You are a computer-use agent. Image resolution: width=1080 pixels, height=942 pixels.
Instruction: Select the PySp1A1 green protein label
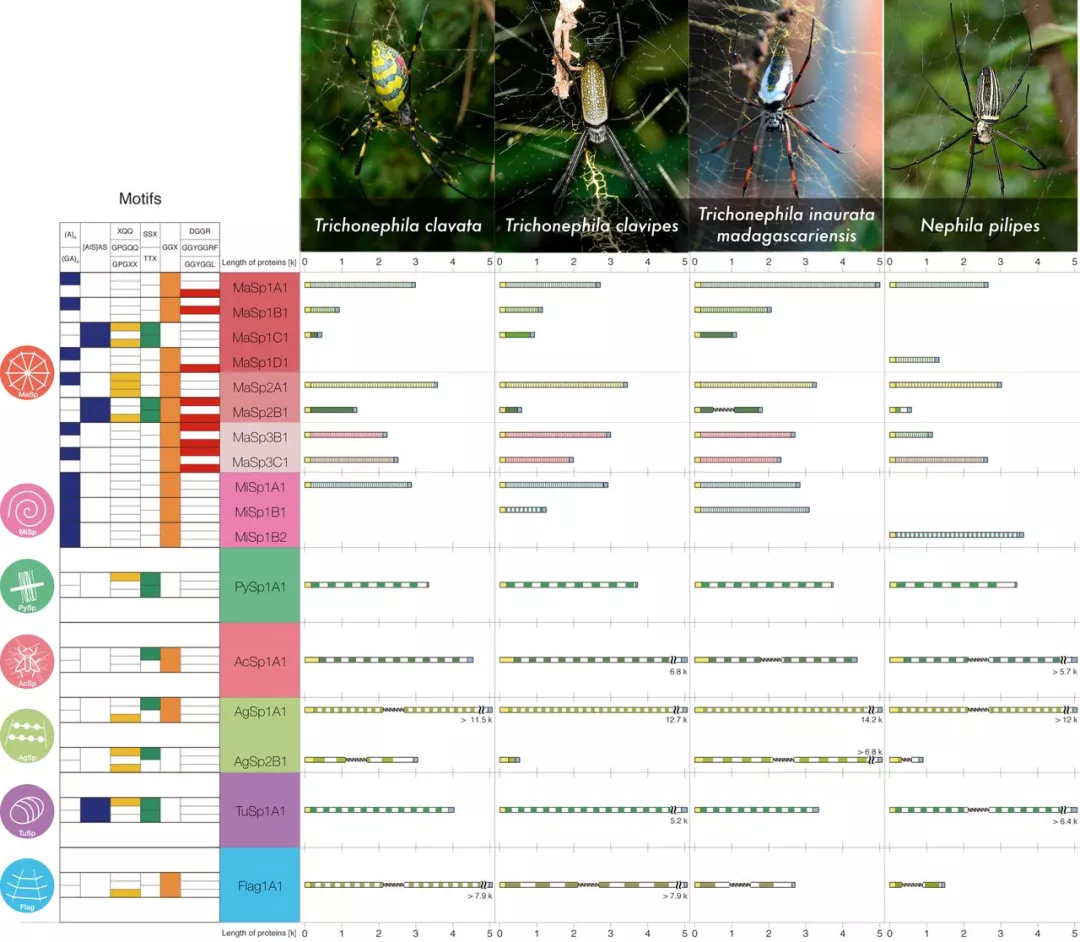point(260,585)
